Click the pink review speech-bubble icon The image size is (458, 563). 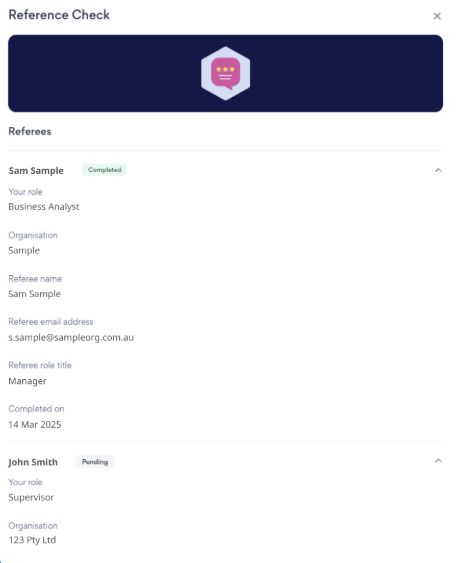pyautogui.click(x=225, y=74)
